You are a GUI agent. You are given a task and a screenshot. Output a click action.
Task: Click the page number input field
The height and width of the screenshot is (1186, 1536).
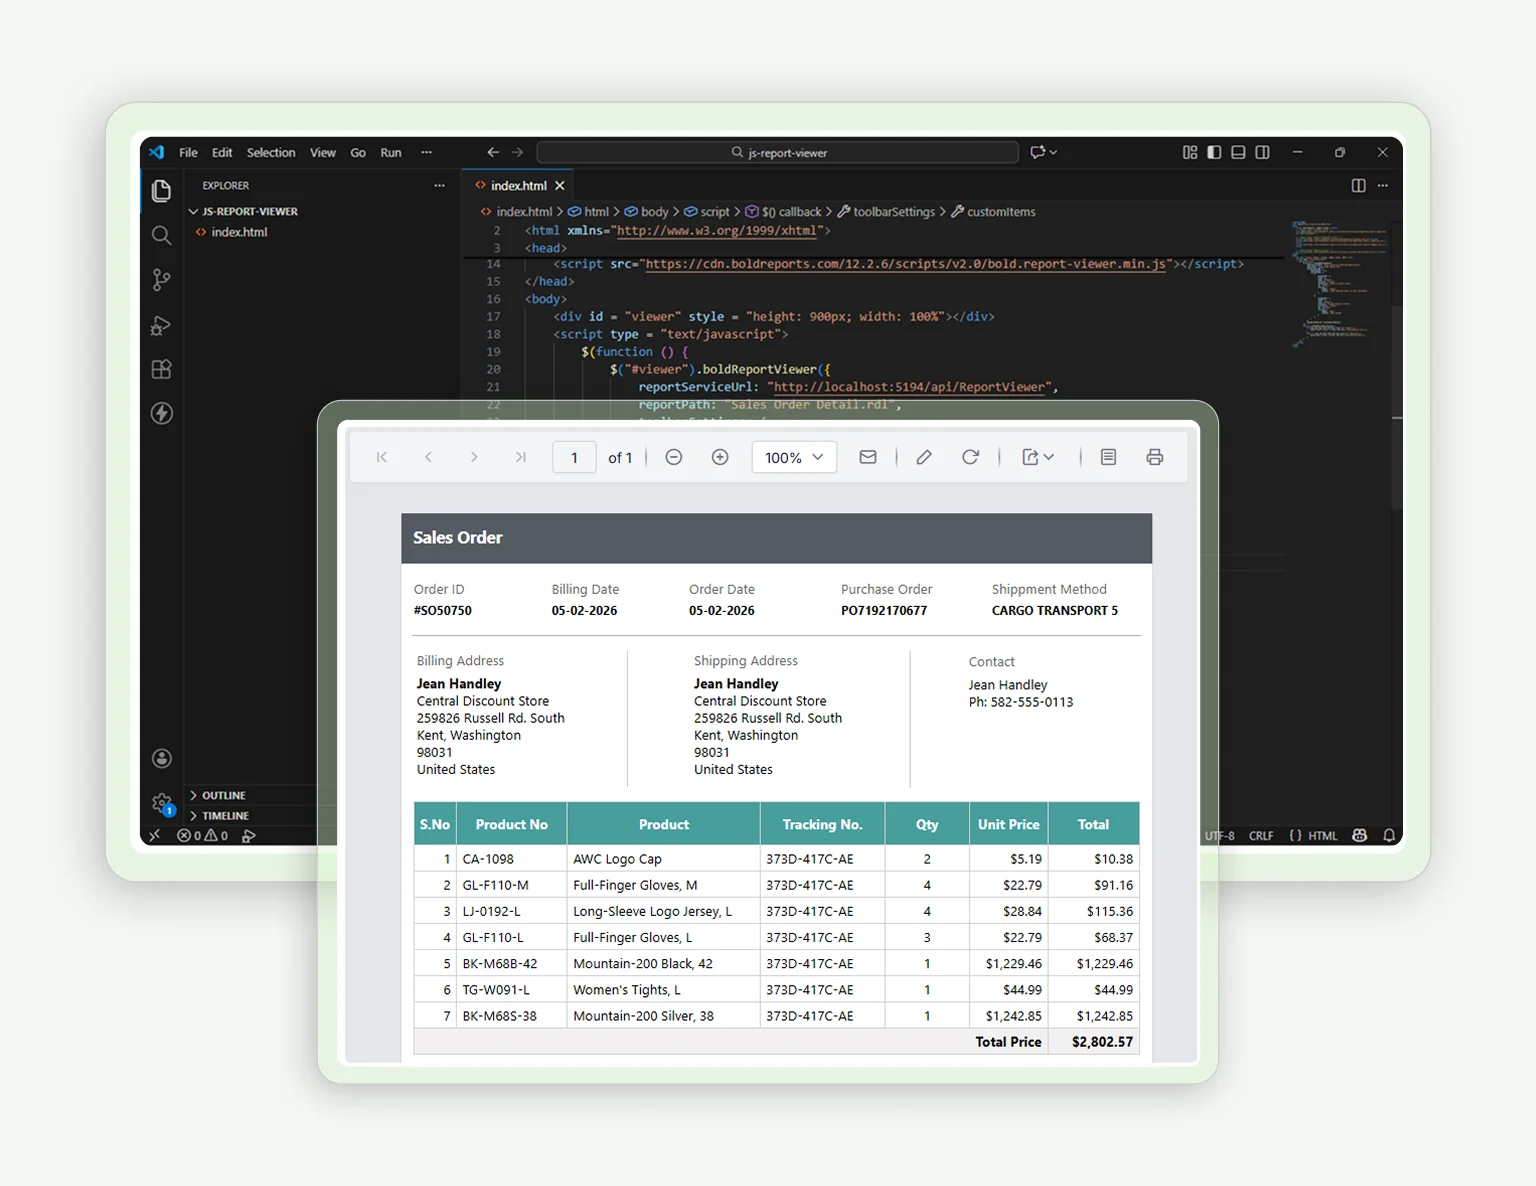(x=574, y=457)
